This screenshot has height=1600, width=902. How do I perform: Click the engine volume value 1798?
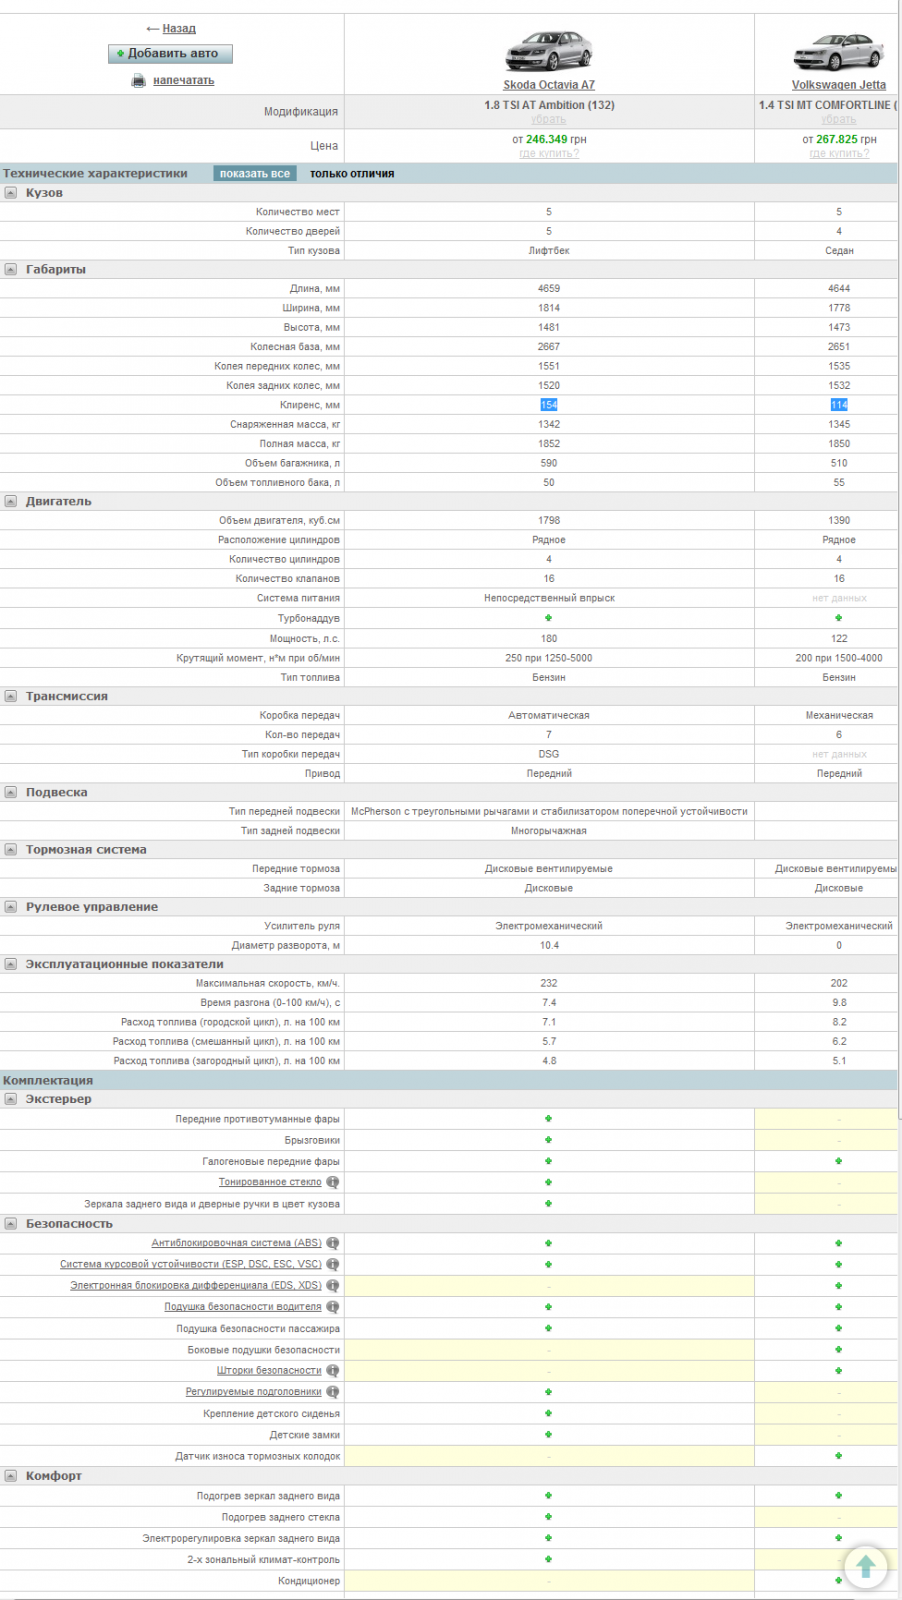click(549, 521)
